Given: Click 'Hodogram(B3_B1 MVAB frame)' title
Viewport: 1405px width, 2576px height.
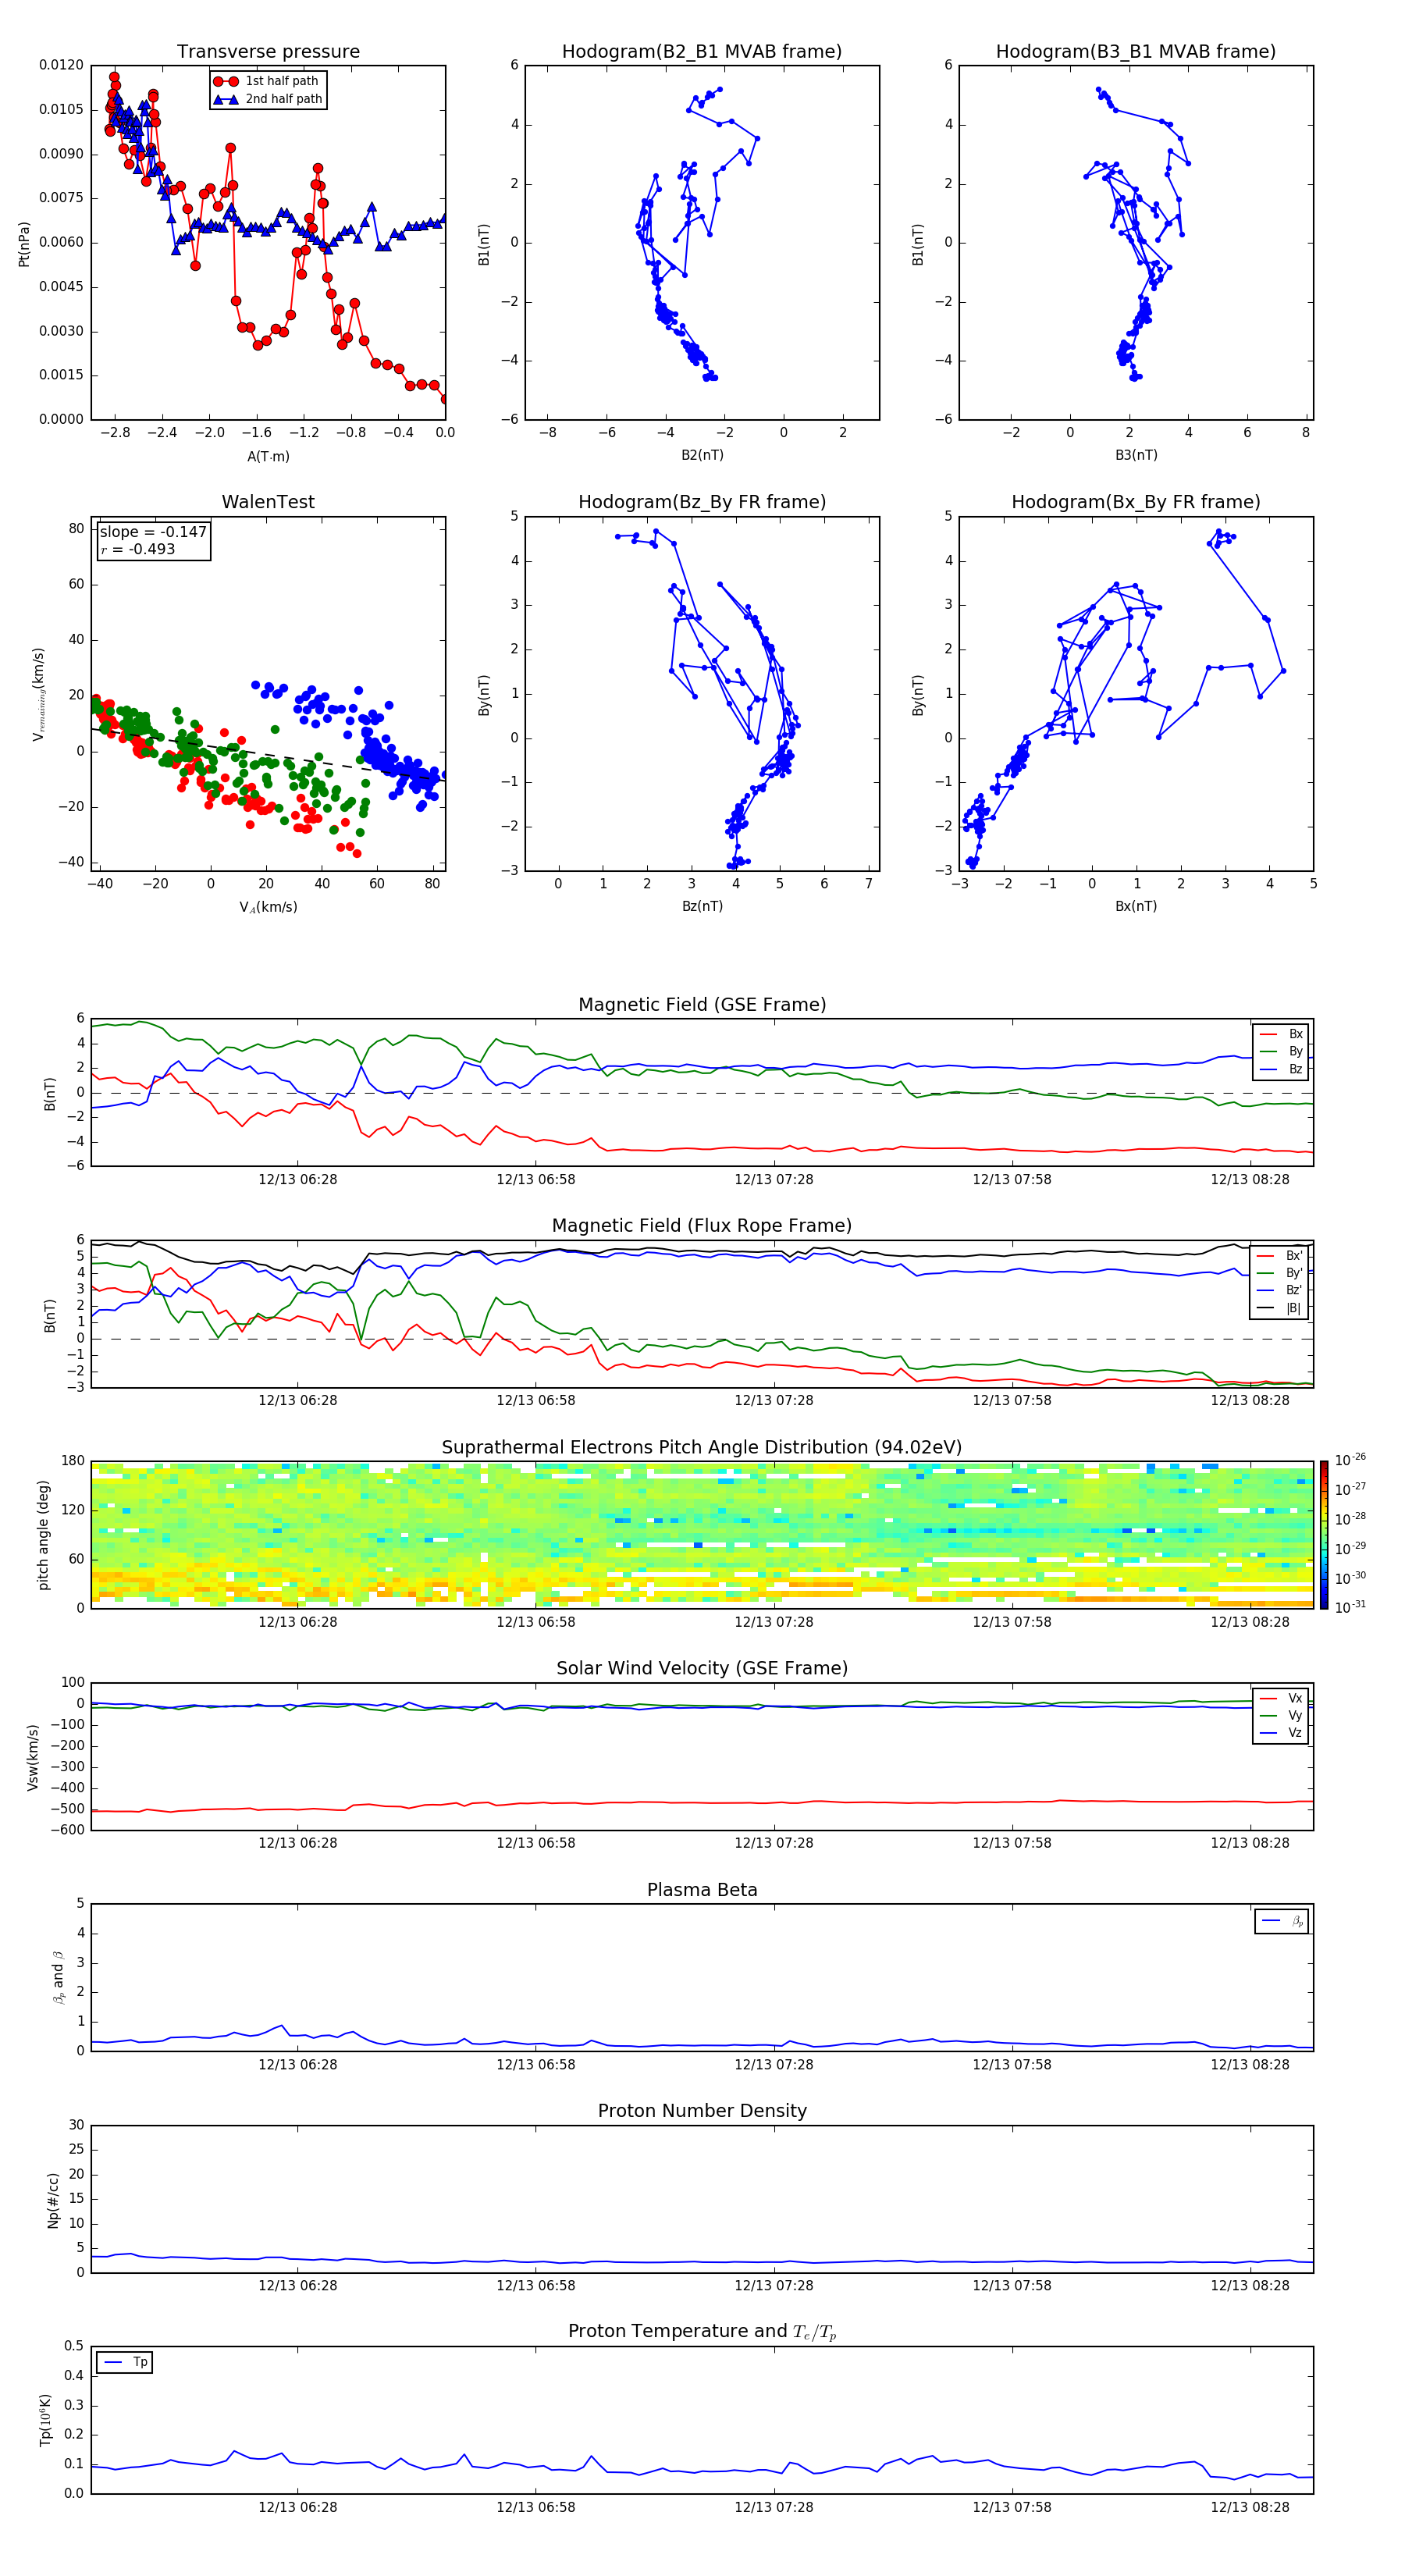Looking at the screenshot, I should pos(1136,52).
